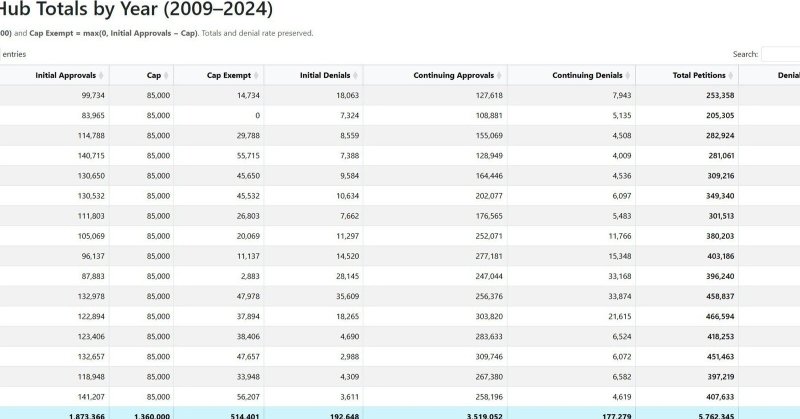
Task: Click the Initial Approvals header label
Action: coord(65,76)
